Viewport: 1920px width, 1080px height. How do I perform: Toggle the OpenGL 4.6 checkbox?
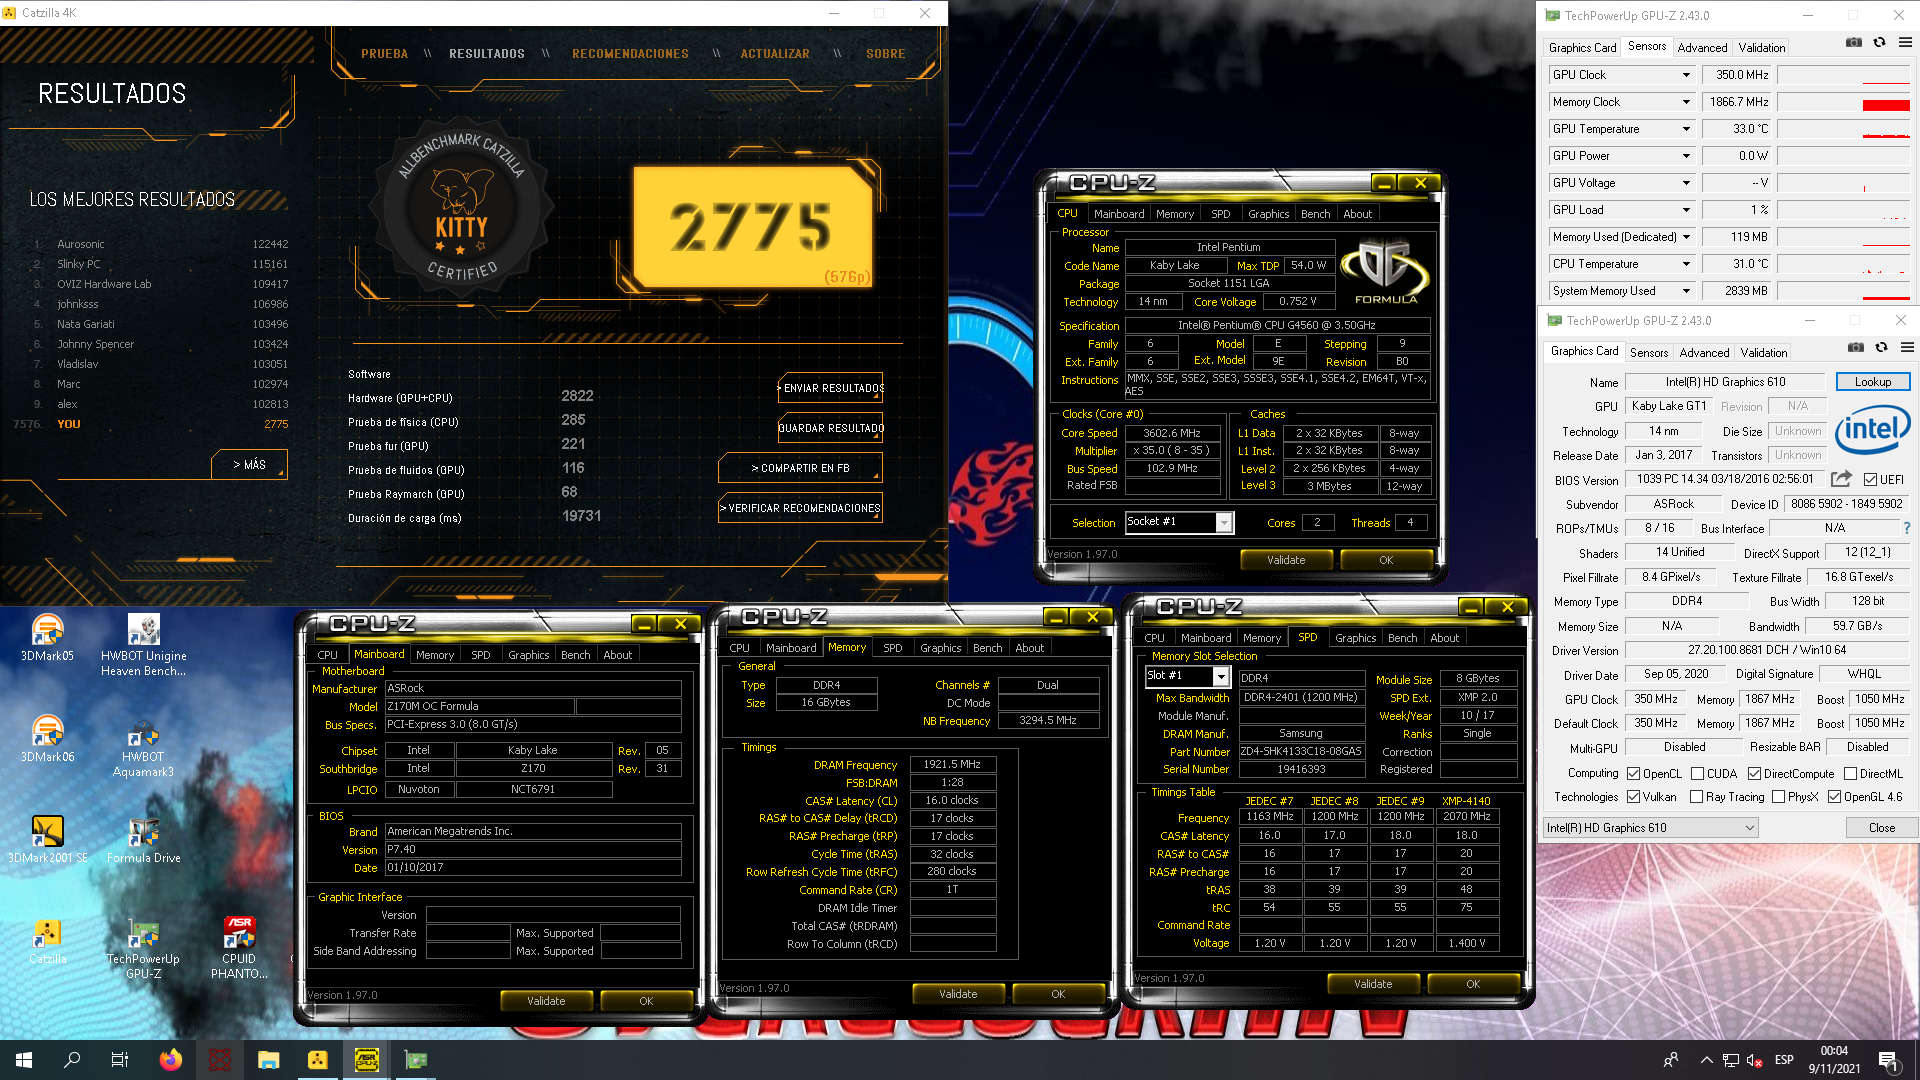click(1834, 797)
